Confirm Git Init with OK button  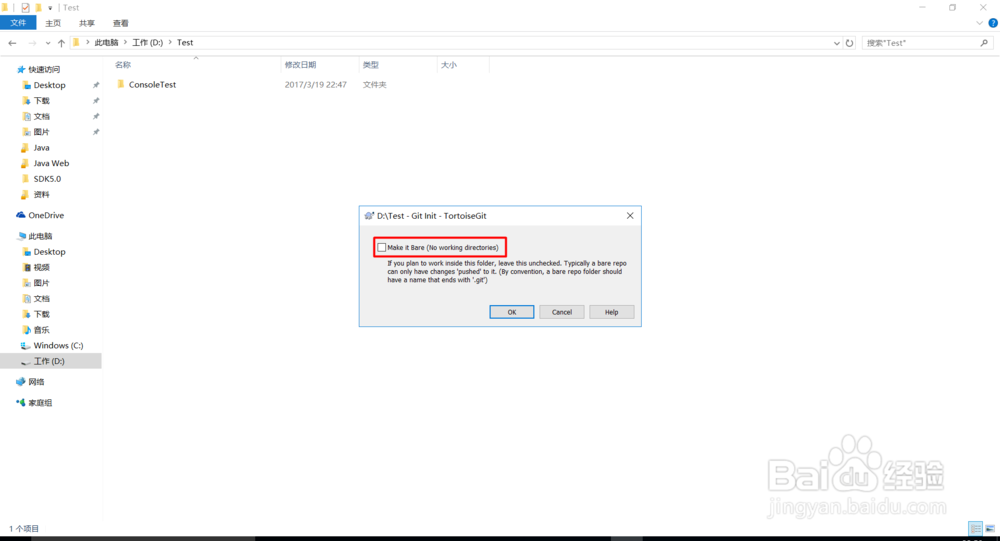pos(511,312)
